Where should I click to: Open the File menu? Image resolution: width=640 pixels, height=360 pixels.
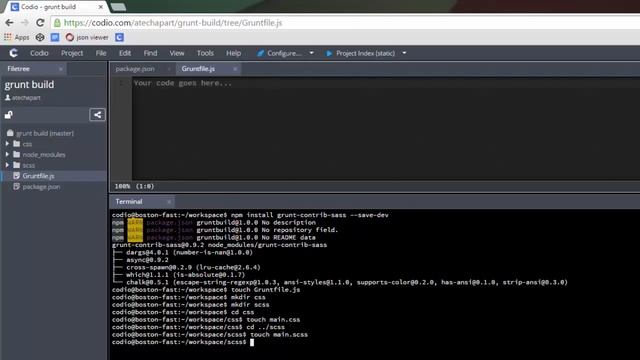101,53
